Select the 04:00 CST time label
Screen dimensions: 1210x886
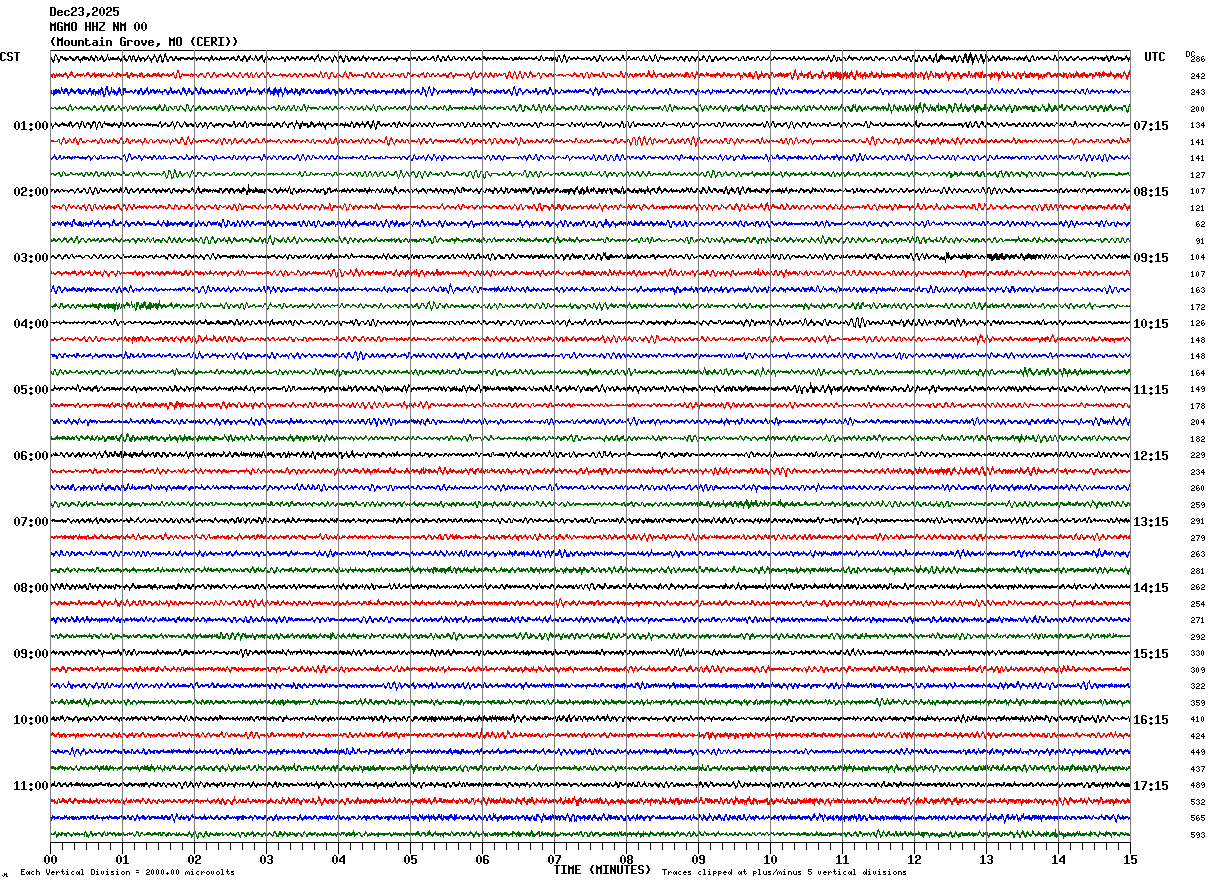pos(31,324)
